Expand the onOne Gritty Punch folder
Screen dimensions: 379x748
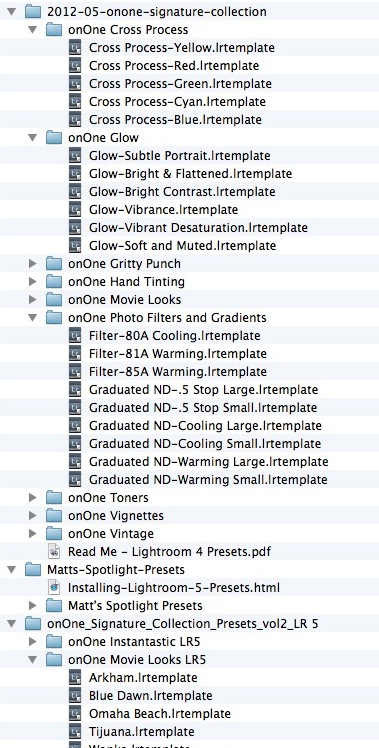point(32,263)
